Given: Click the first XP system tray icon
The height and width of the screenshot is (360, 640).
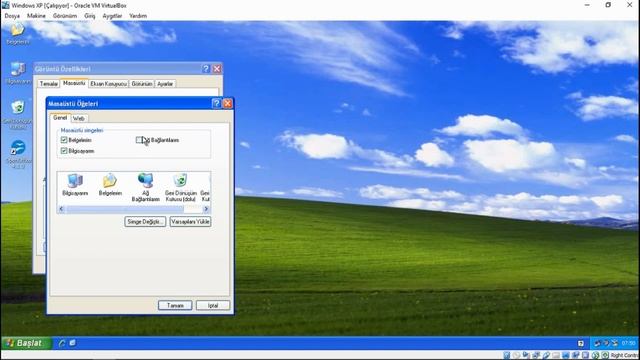Looking at the screenshot, I should (598, 343).
